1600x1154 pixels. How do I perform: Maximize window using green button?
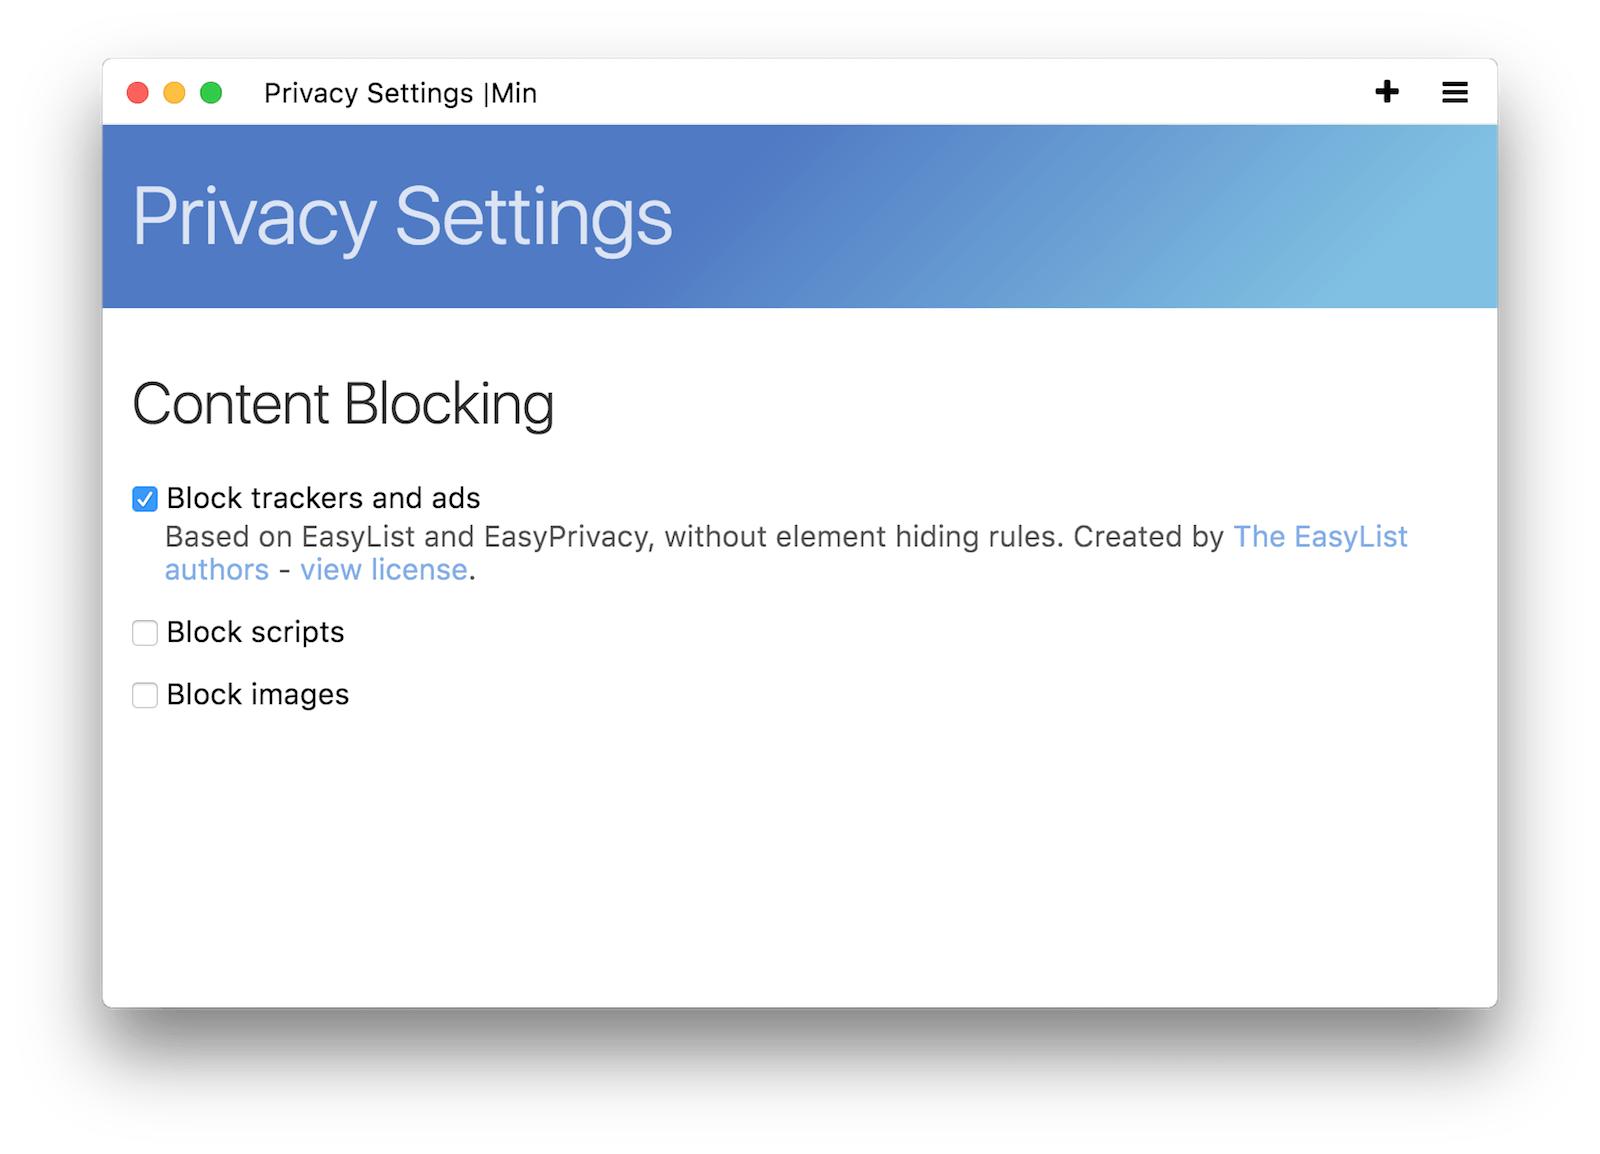(211, 93)
